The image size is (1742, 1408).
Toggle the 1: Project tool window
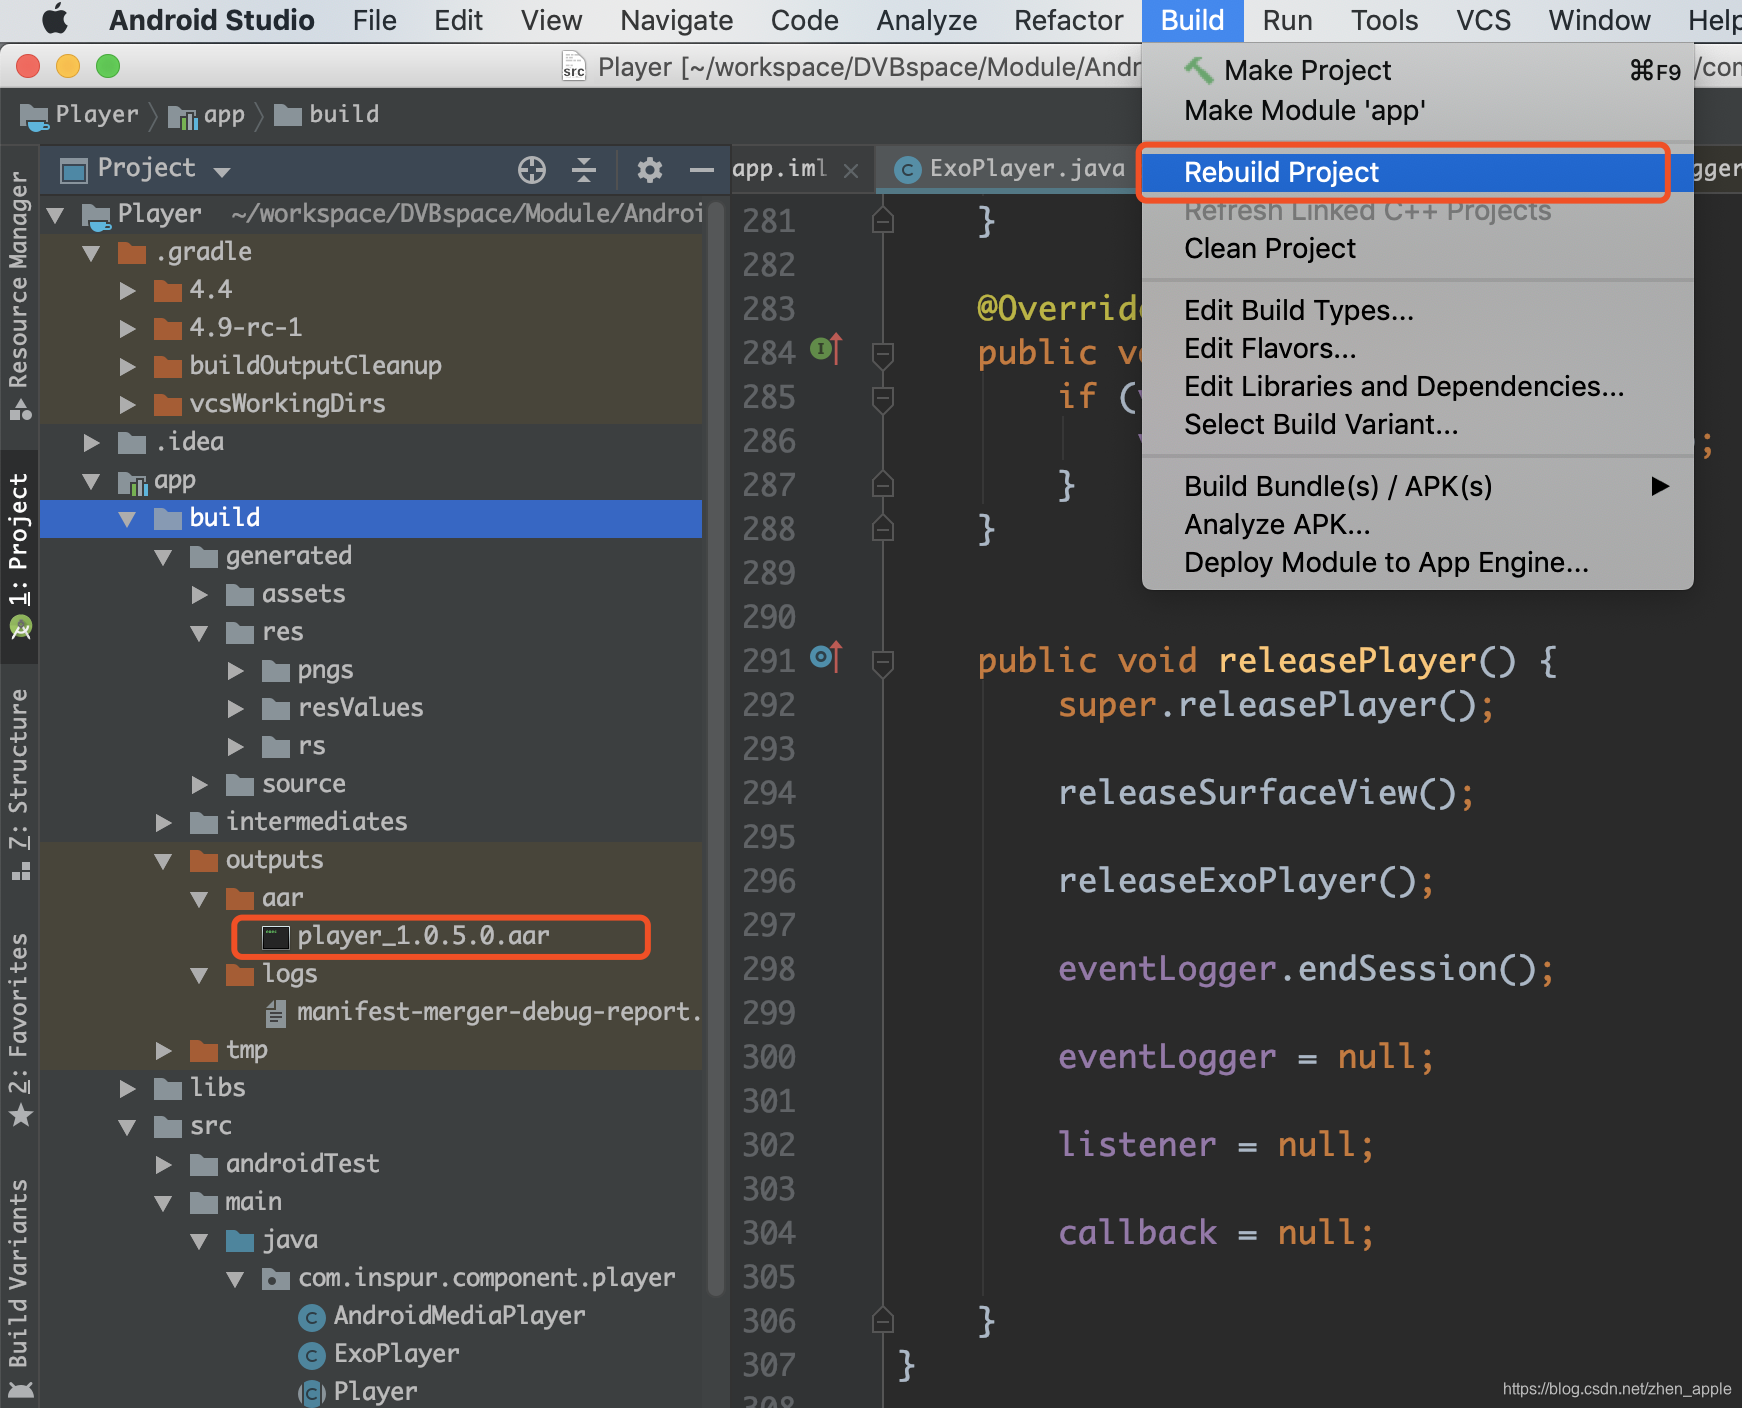(19, 556)
